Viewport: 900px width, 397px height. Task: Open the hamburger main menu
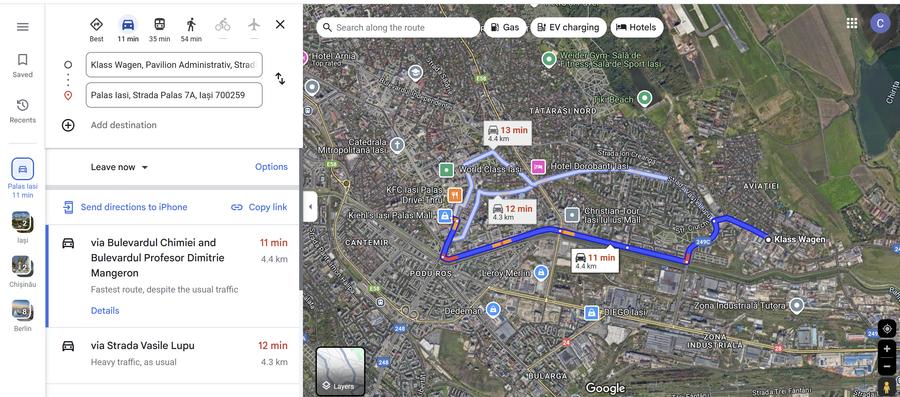(23, 27)
